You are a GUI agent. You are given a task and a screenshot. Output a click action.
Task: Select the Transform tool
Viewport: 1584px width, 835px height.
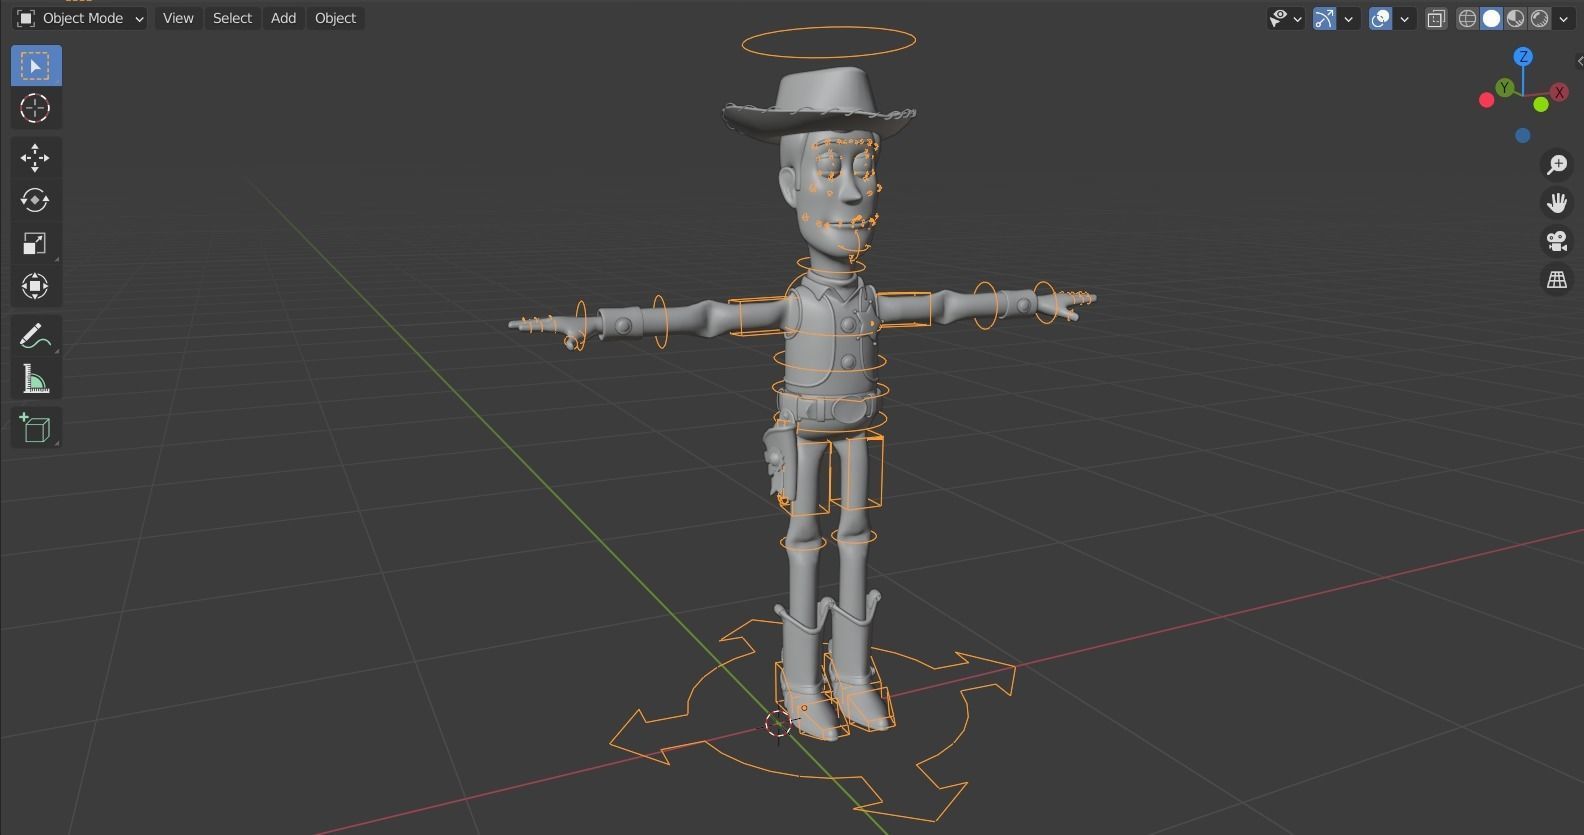(x=36, y=287)
